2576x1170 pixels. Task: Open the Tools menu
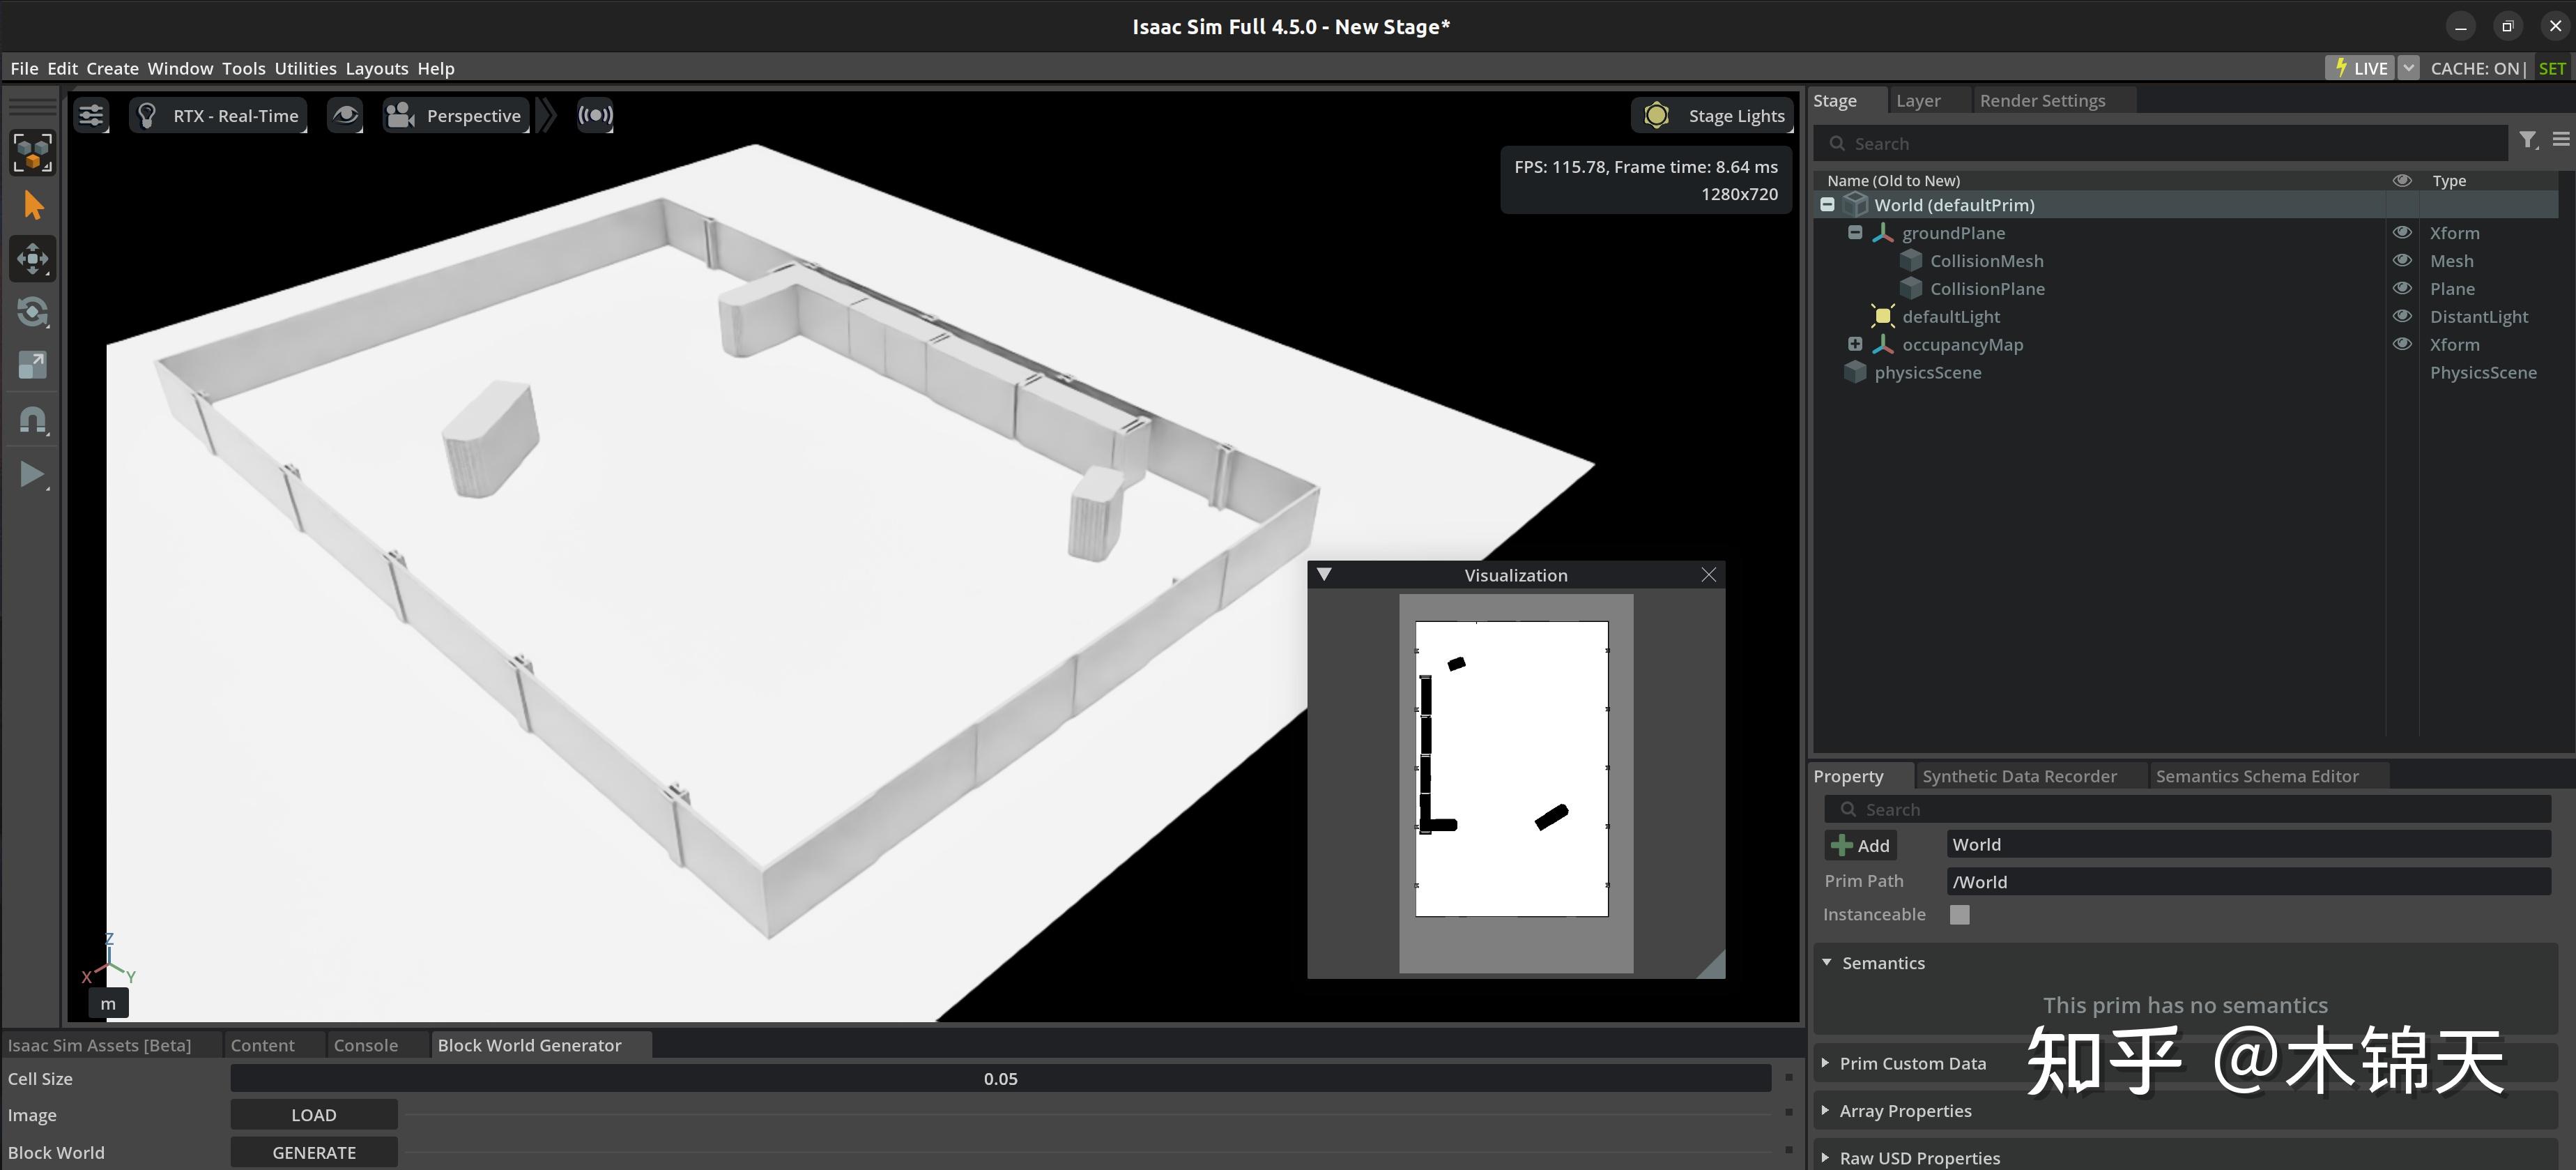(244, 68)
